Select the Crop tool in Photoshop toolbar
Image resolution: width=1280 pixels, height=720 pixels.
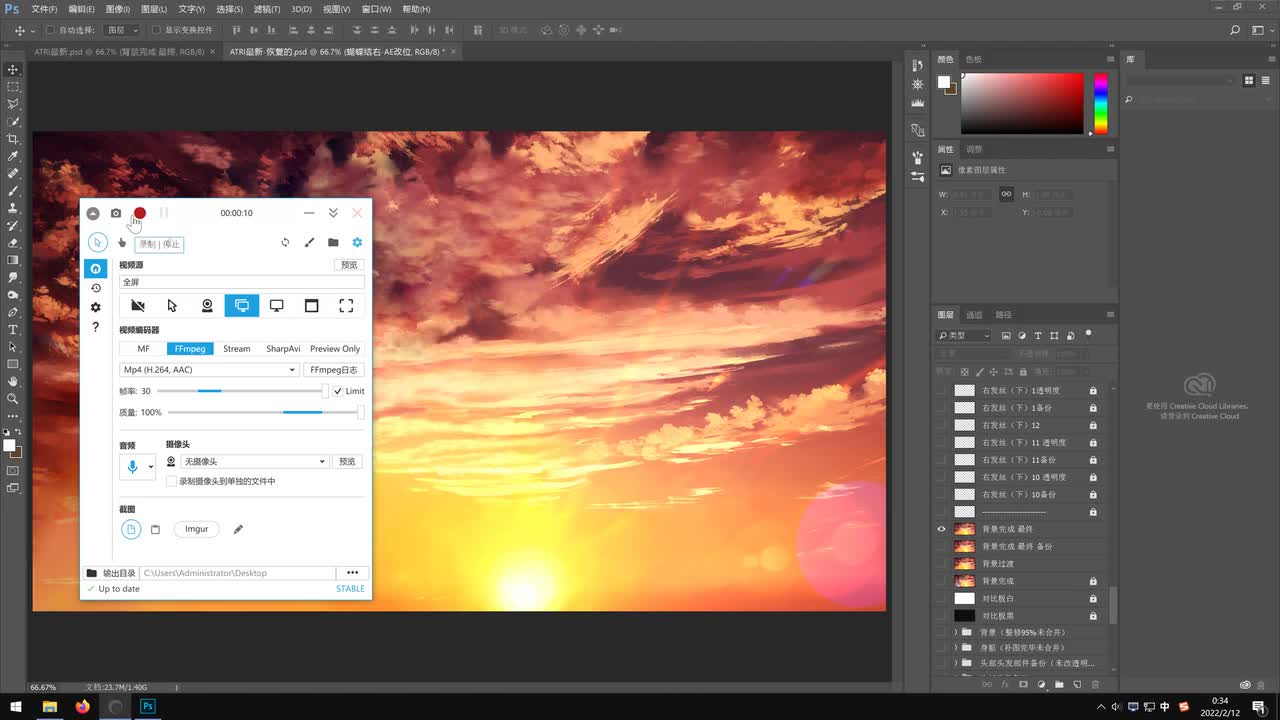point(13,139)
